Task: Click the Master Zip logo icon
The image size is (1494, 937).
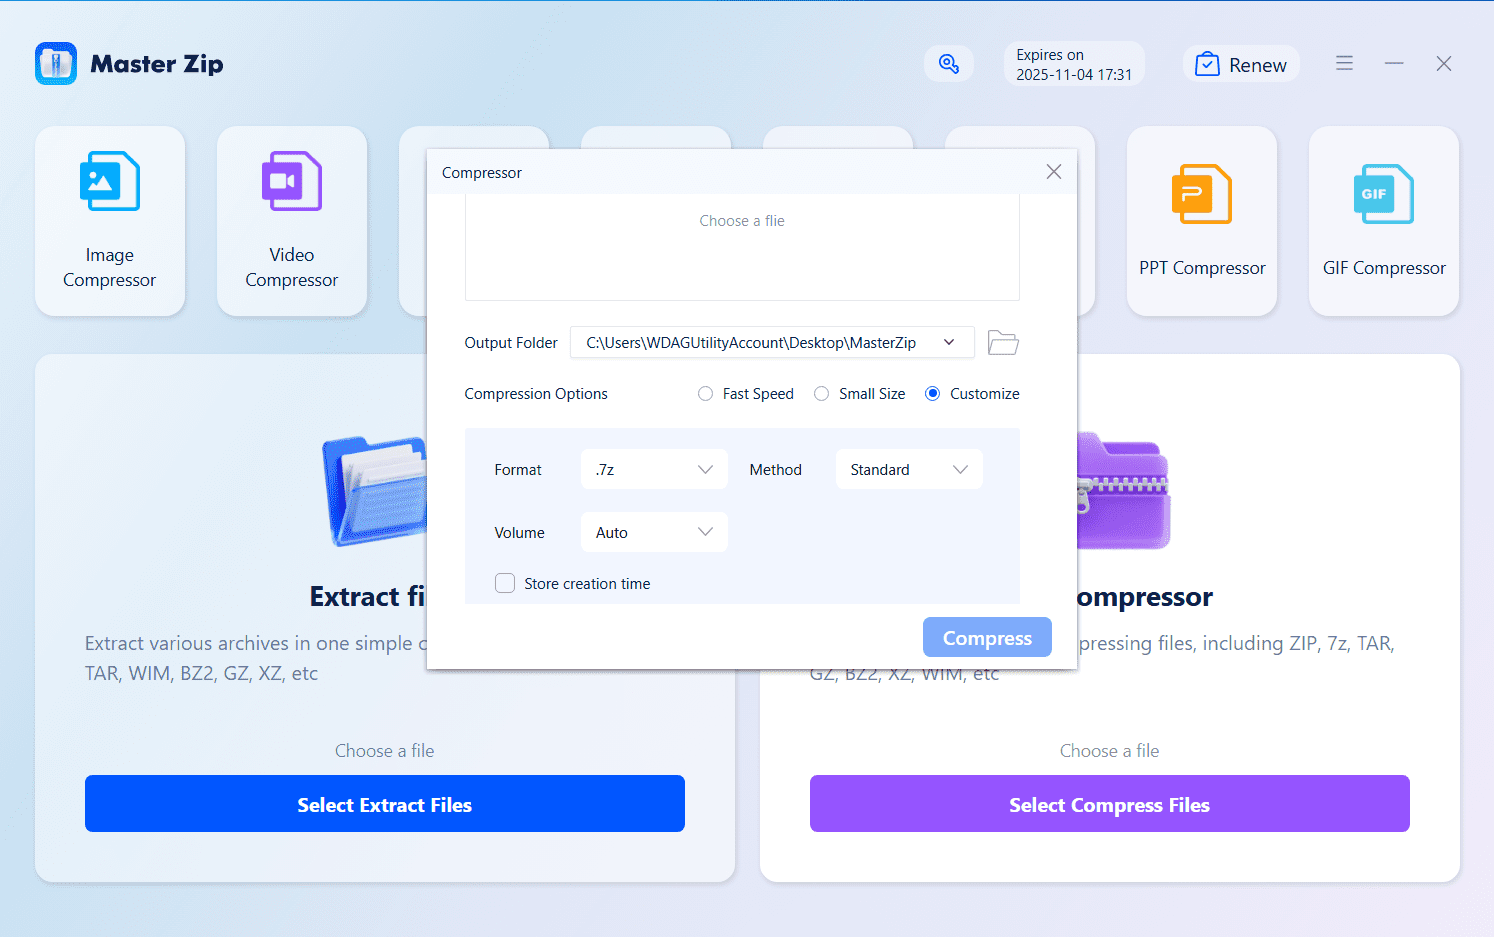Action: coord(56,64)
